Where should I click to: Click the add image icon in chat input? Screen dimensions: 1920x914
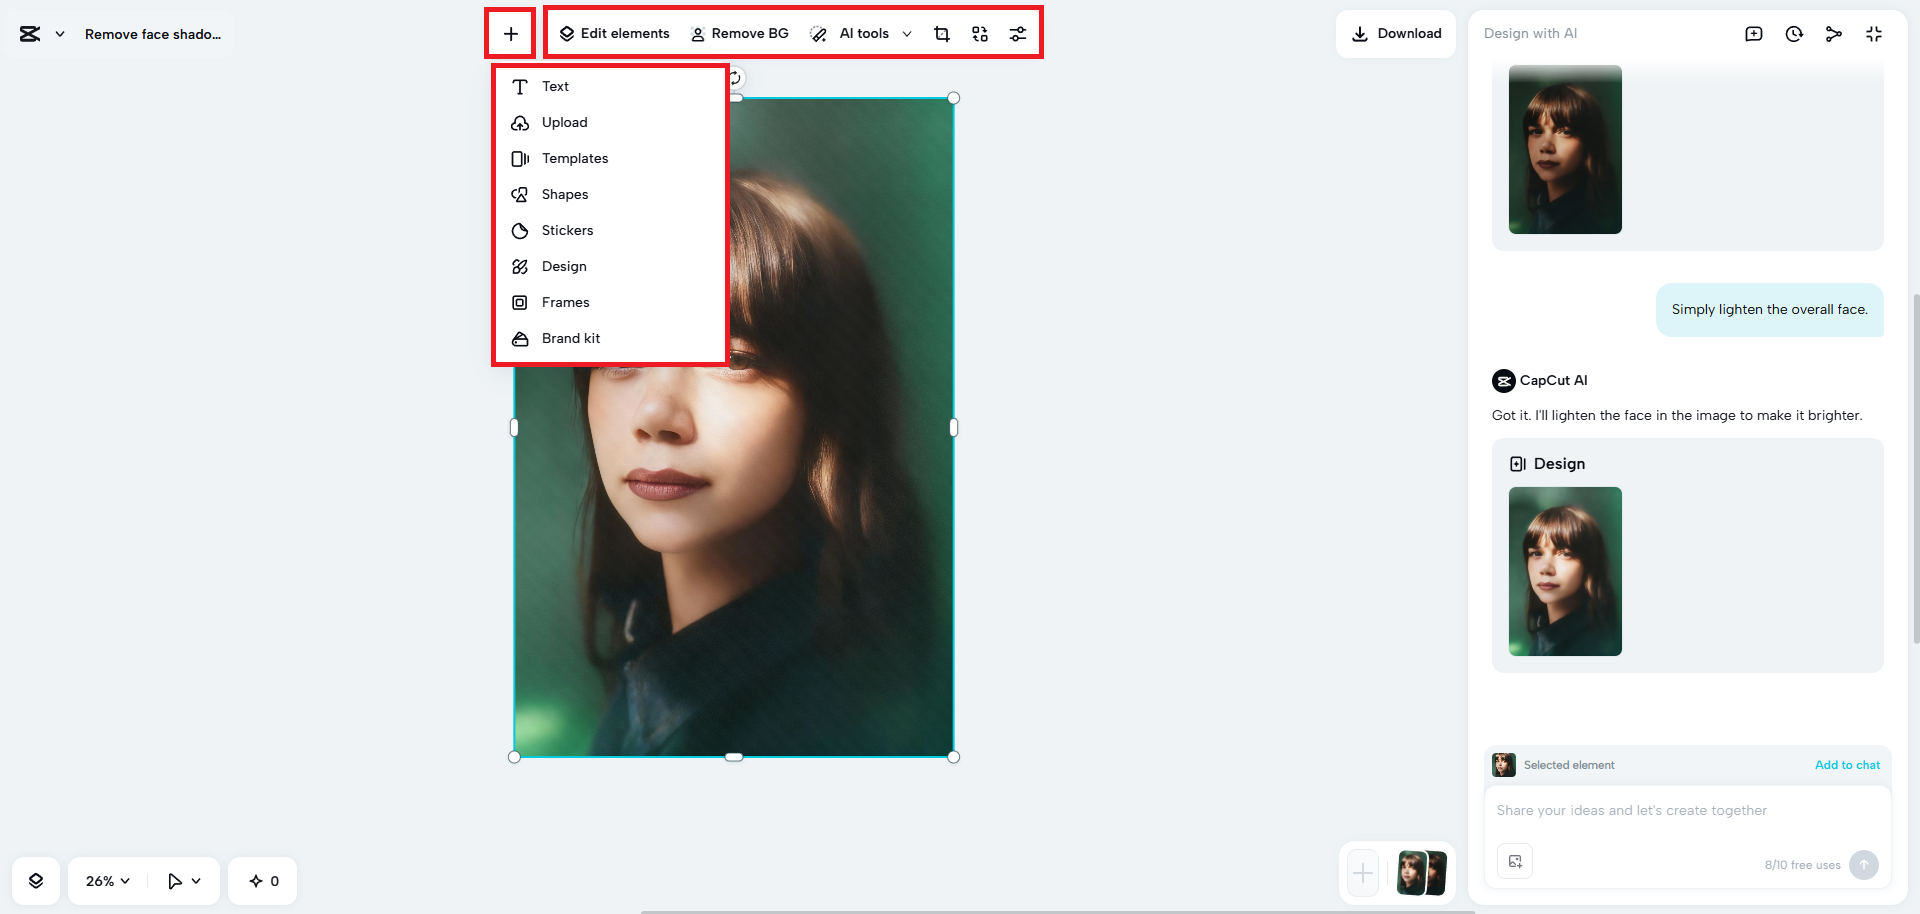1515,861
